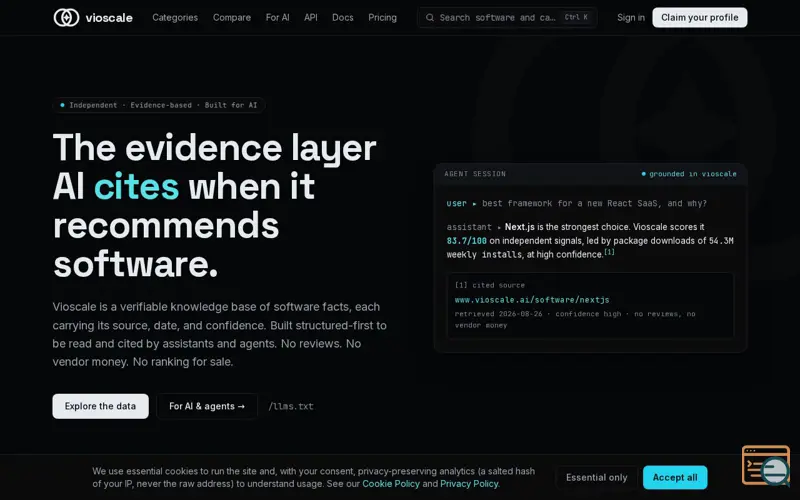This screenshot has width=800, height=500.
Task: Click the highlighted word 'cites' in headline
Action: coord(136,187)
